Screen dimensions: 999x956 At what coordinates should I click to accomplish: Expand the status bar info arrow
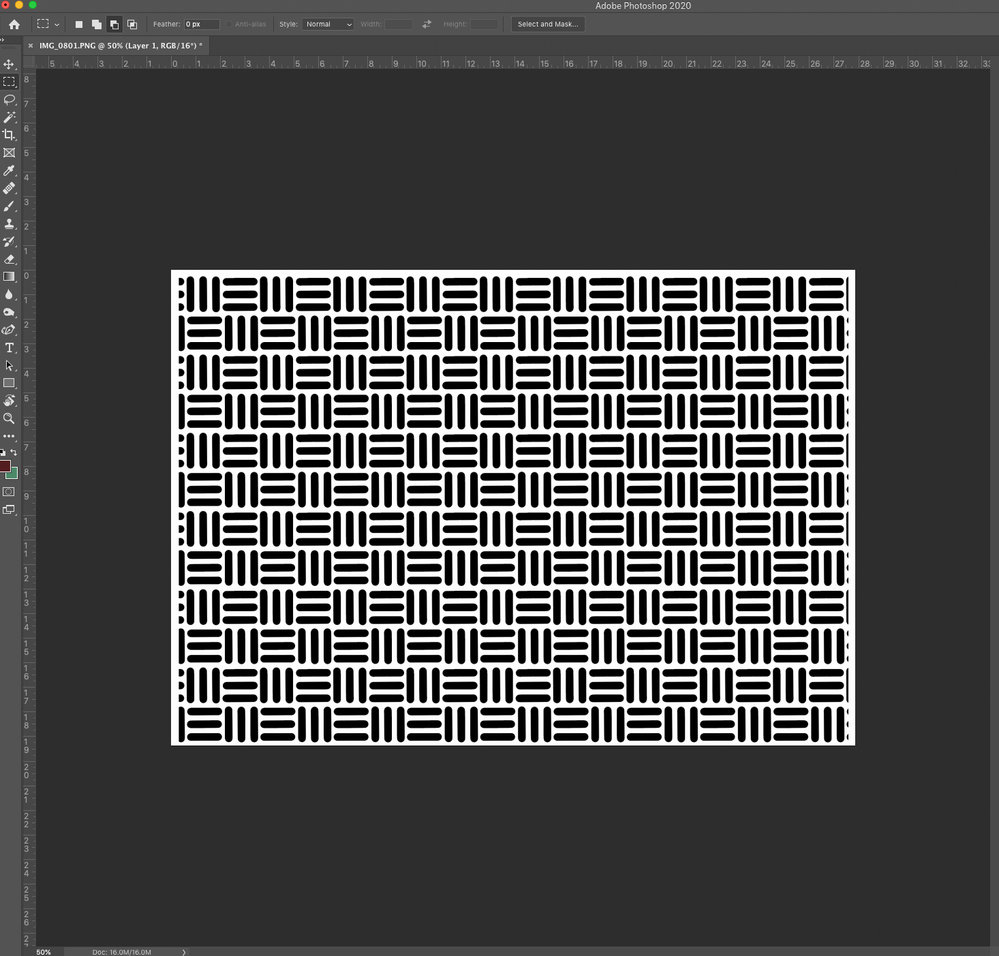[184, 952]
